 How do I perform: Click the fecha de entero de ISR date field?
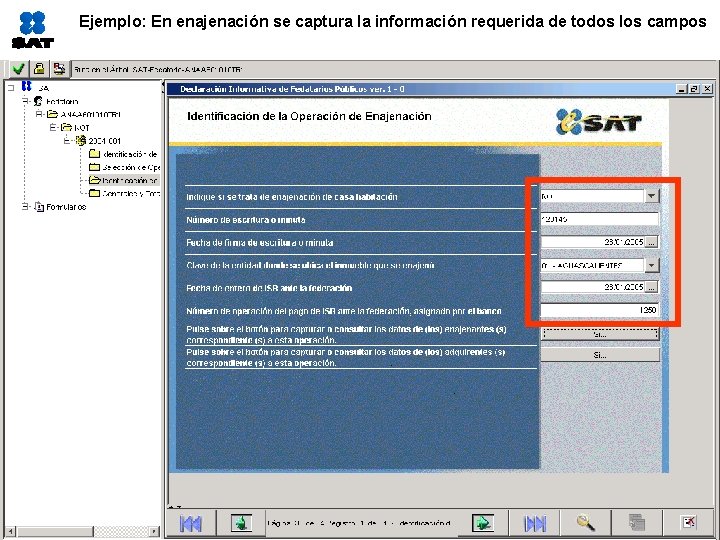pos(592,287)
